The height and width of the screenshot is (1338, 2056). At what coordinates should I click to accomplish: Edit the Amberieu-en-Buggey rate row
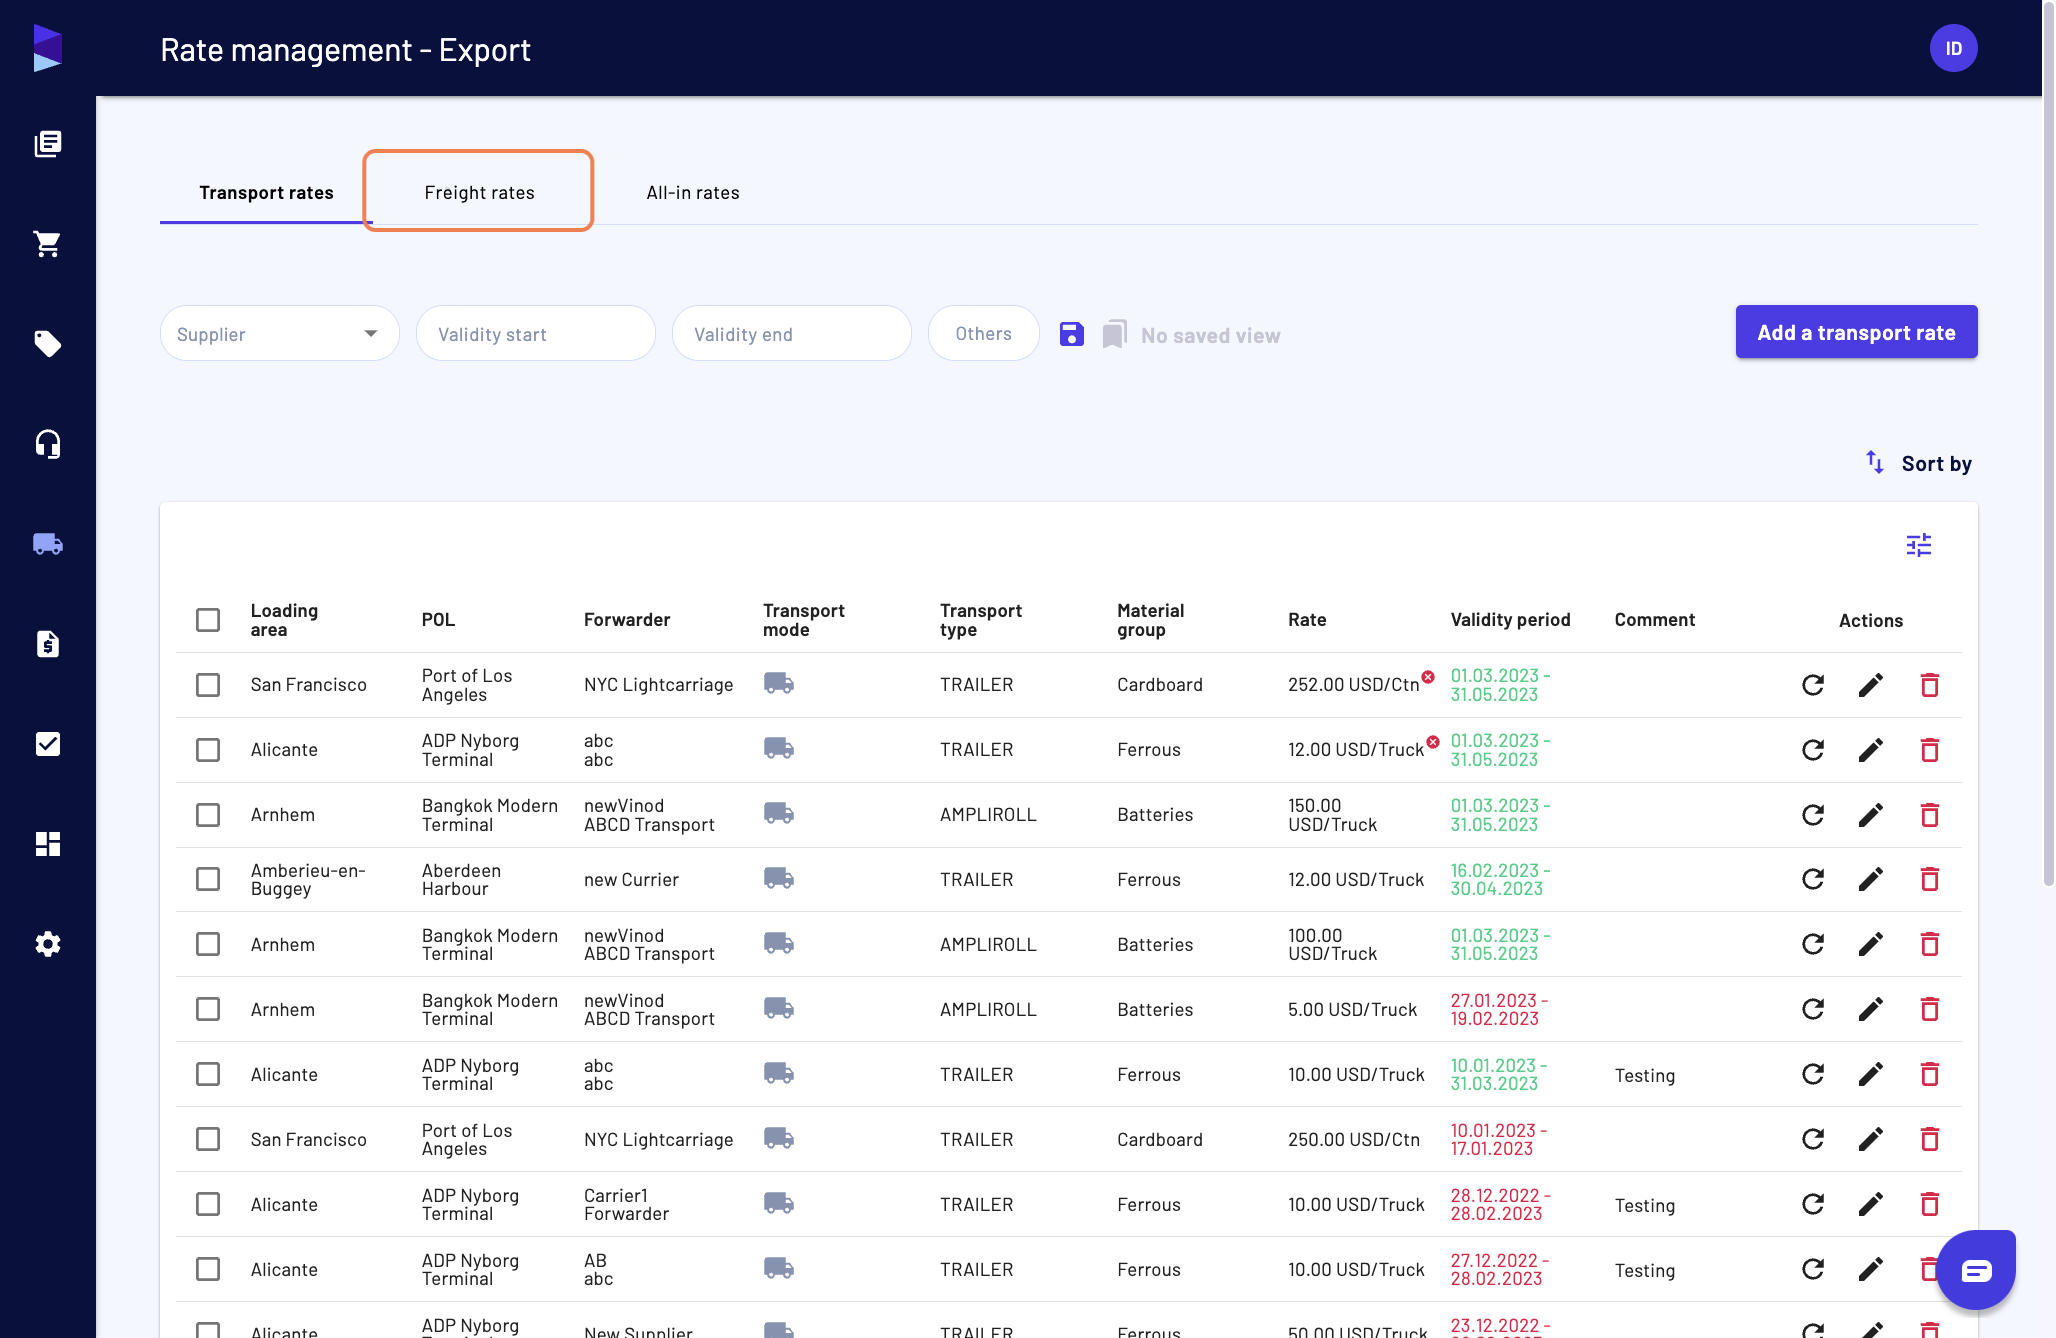pyautogui.click(x=1871, y=879)
